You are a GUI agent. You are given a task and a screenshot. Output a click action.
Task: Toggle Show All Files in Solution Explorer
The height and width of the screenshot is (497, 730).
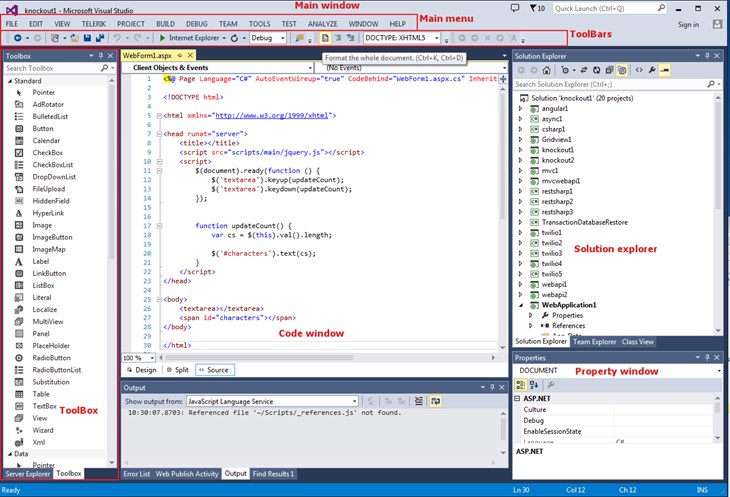click(x=622, y=70)
